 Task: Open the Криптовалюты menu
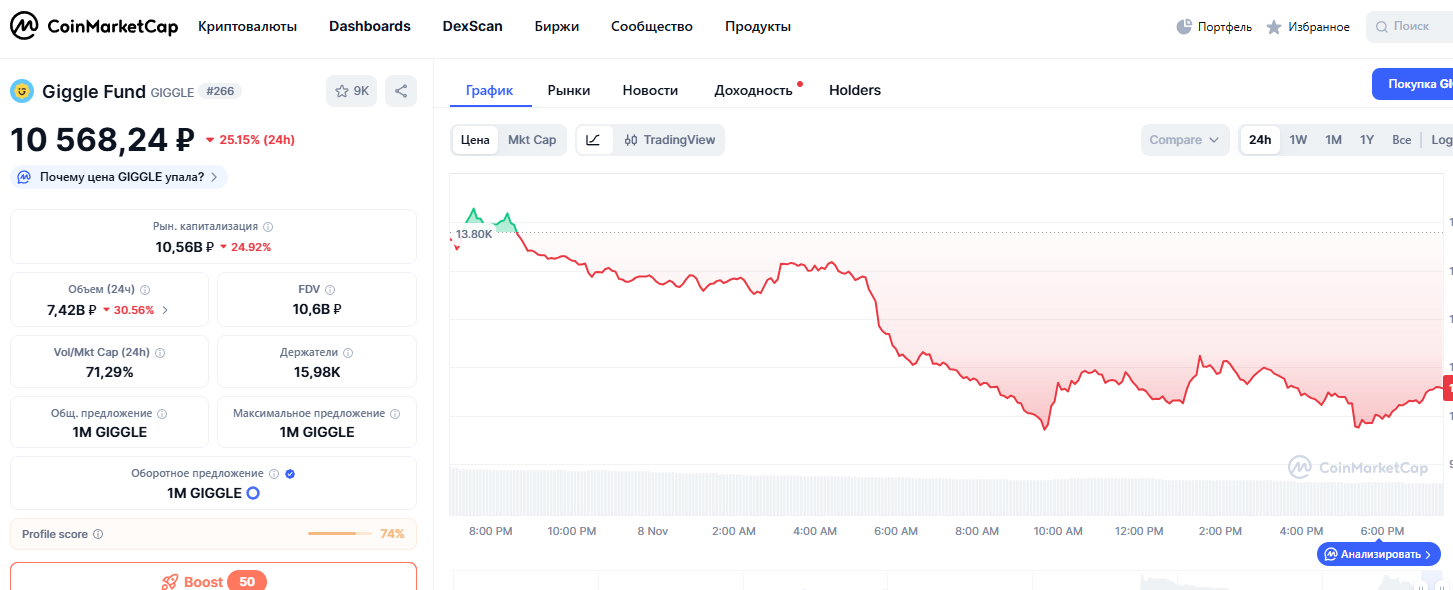coord(247,27)
